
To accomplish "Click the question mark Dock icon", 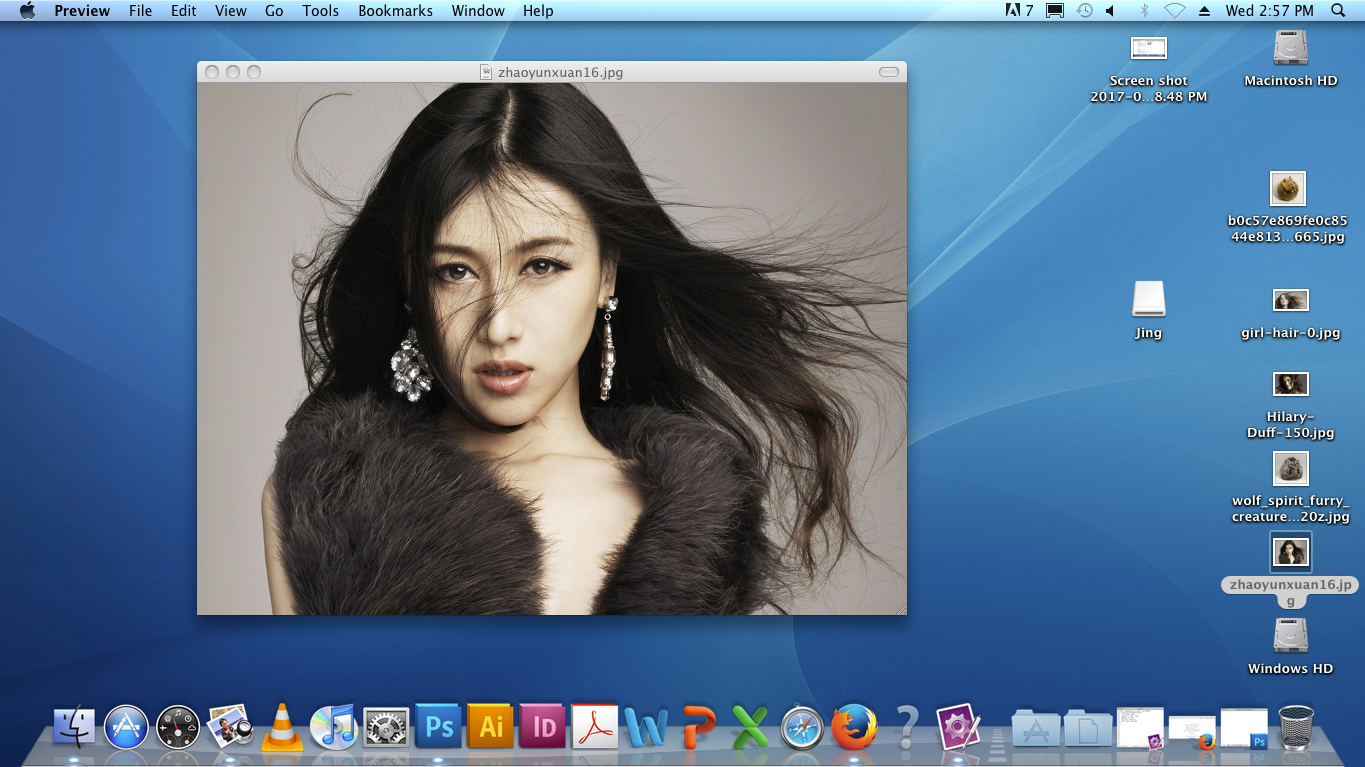I will [x=906, y=727].
